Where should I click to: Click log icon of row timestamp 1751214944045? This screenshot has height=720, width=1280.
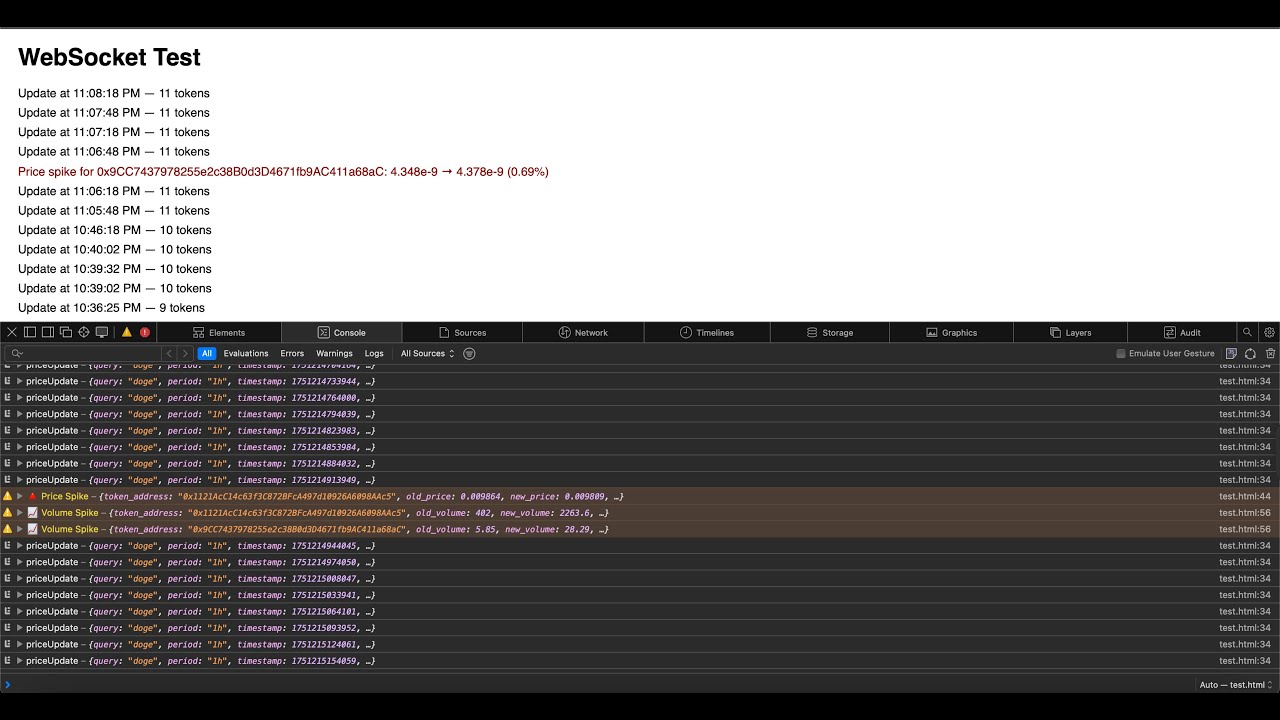[x=7, y=546]
